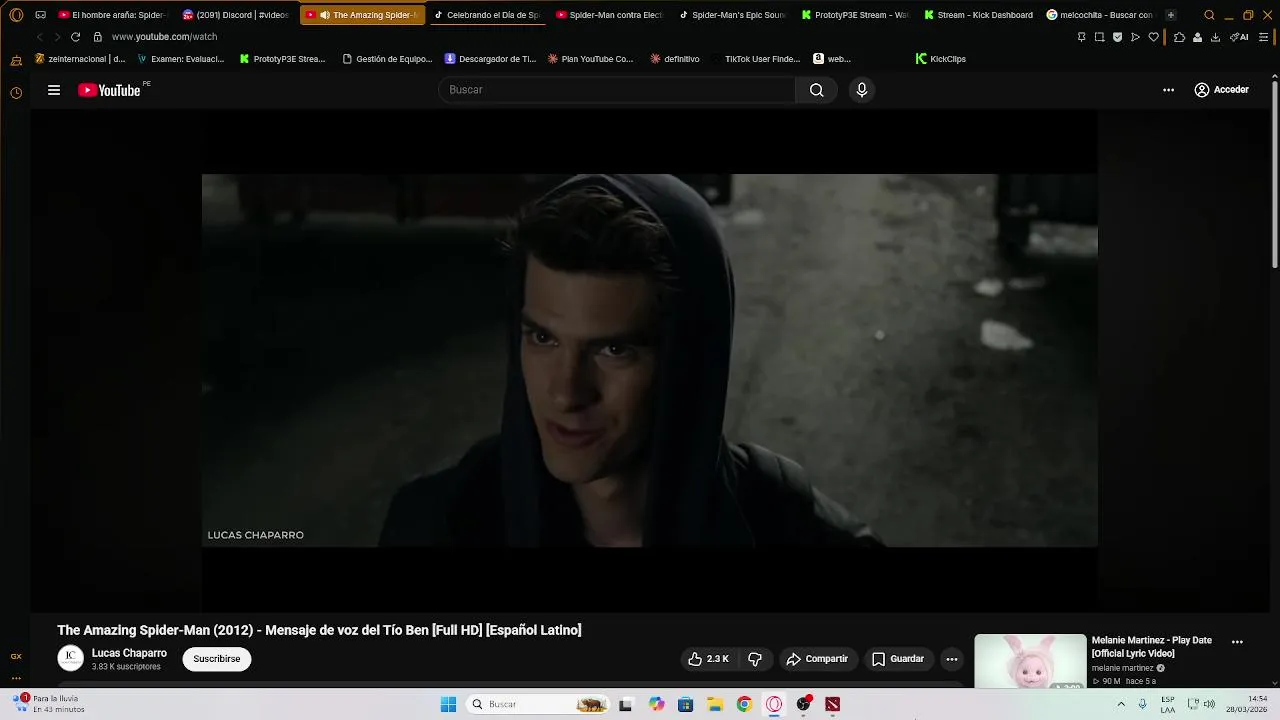The width and height of the screenshot is (1280, 720).
Task: Open Google Chrome from the taskbar
Action: point(744,704)
